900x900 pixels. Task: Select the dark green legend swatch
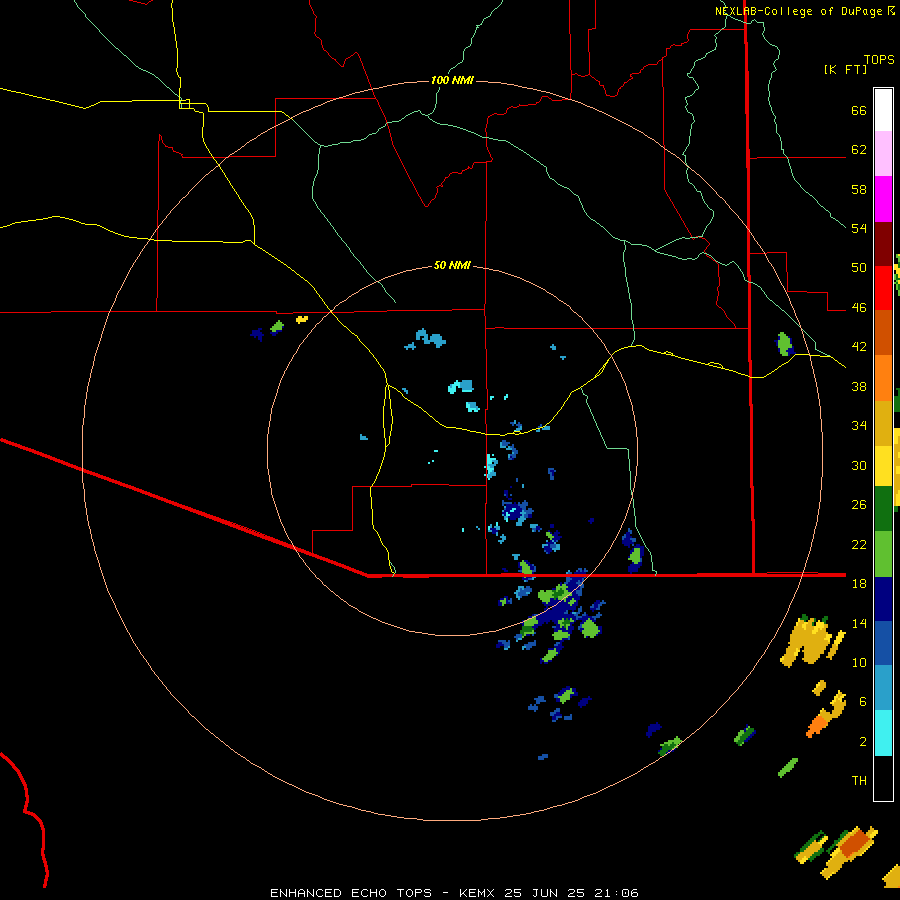click(883, 509)
